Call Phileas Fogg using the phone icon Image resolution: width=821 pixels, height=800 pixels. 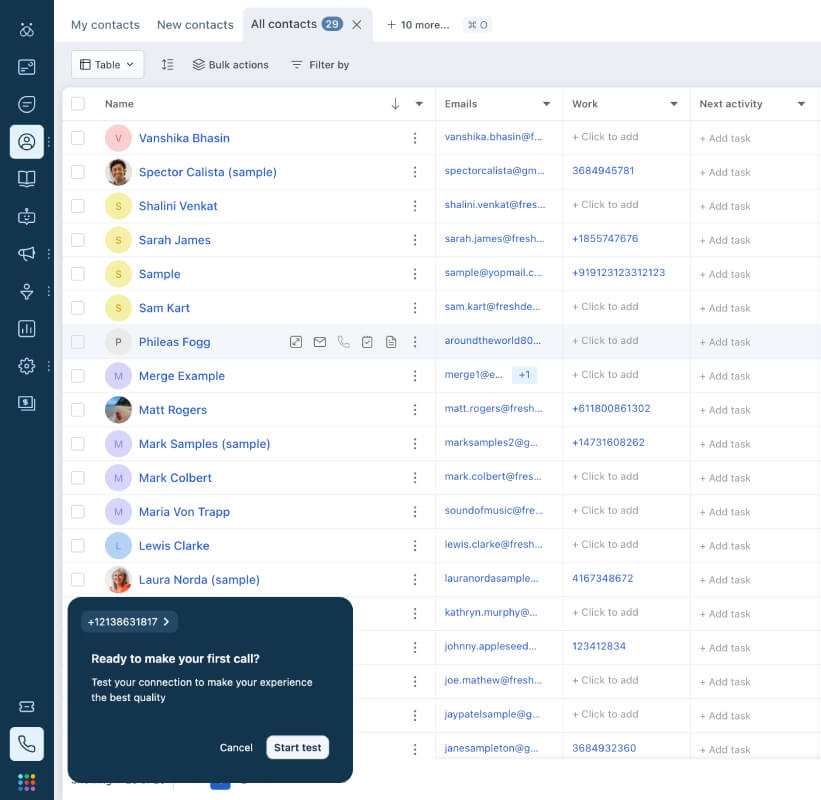pos(343,342)
